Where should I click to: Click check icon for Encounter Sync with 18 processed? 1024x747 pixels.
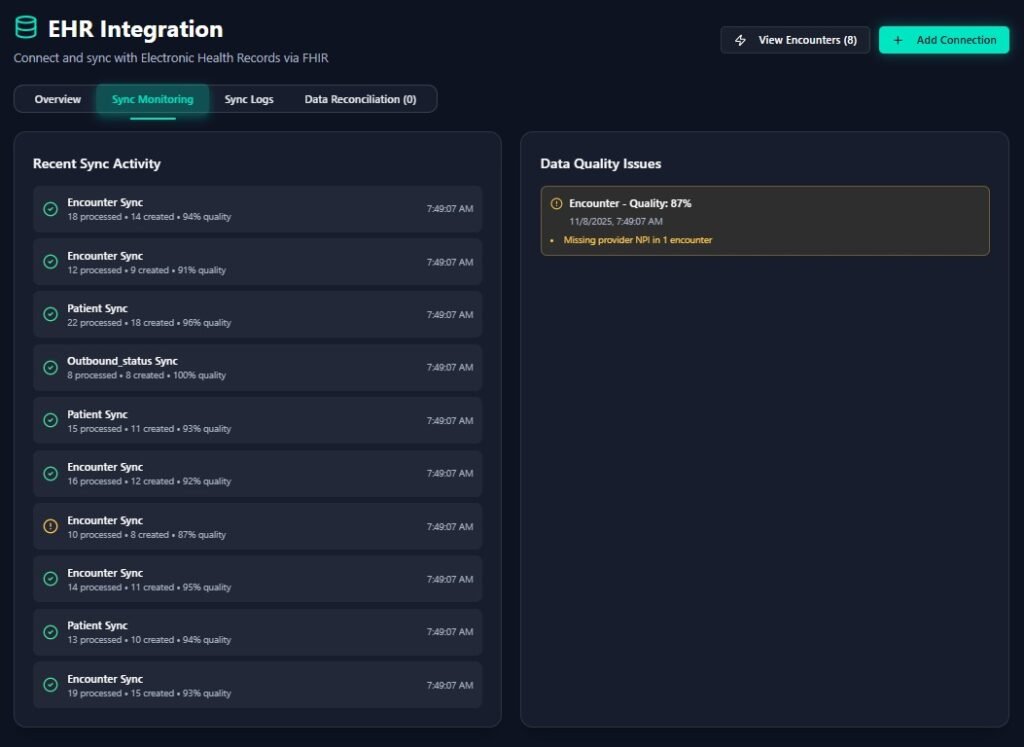pos(51,209)
